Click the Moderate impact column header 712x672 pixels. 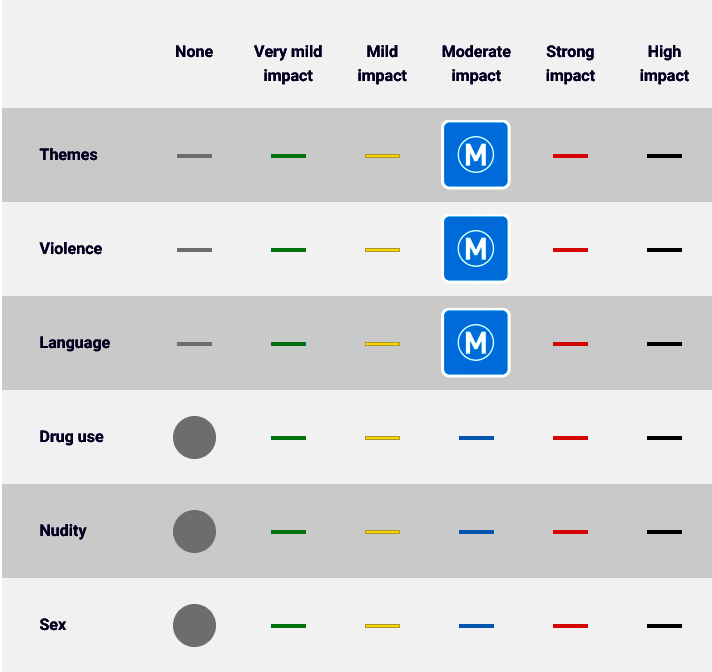tap(476, 63)
